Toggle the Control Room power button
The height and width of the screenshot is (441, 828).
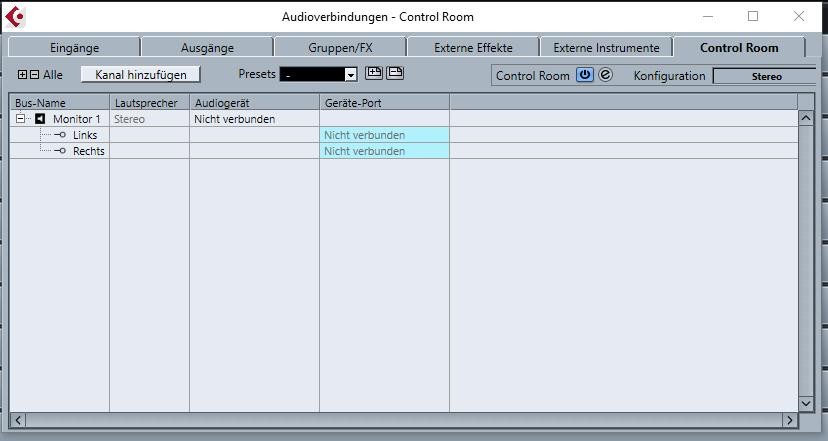[585, 74]
